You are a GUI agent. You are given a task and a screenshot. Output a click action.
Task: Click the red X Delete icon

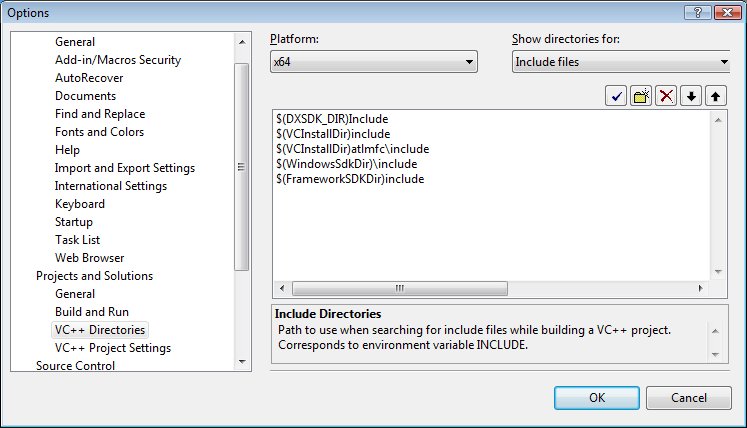pos(666,96)
